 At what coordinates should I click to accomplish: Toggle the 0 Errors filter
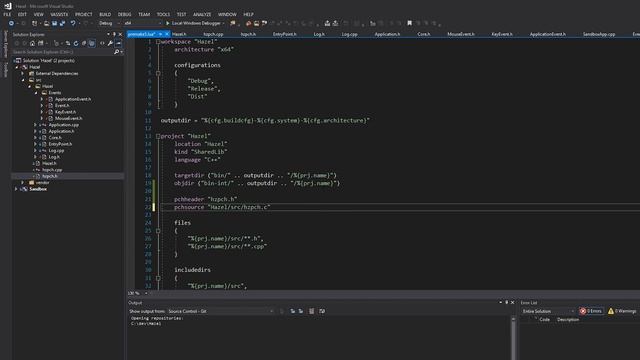(x=591, y=311)
